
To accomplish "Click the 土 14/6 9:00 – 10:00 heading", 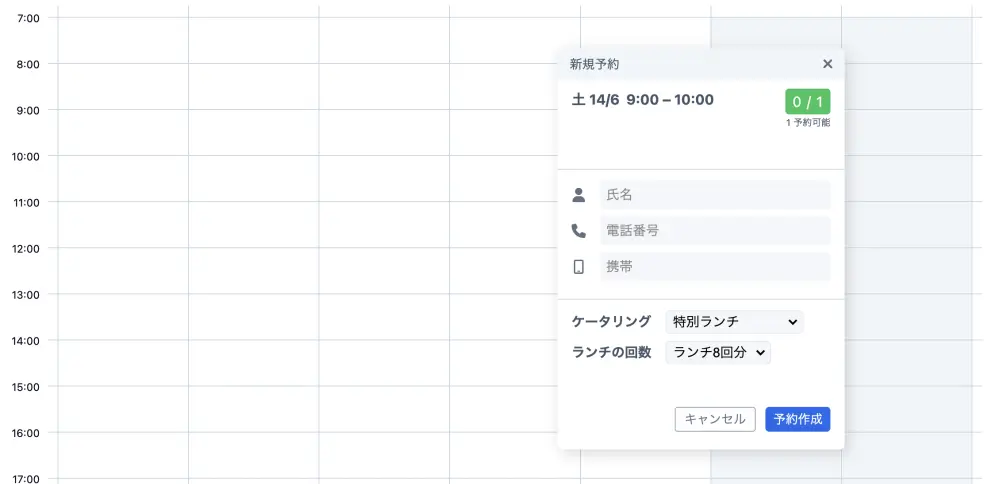I will 642,100.
